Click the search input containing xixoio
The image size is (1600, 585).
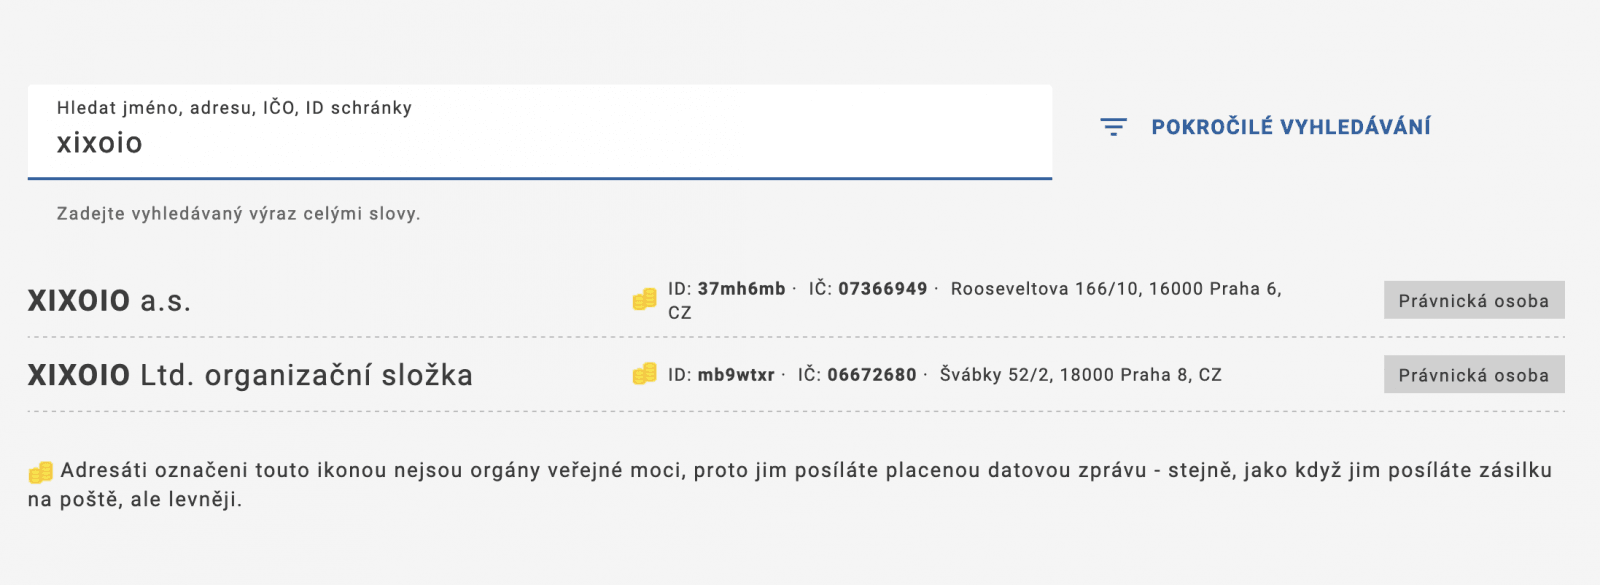pos(540,142)
